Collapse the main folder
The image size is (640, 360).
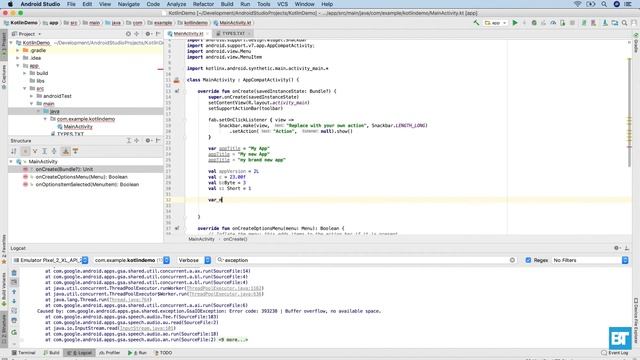(32, 104)
